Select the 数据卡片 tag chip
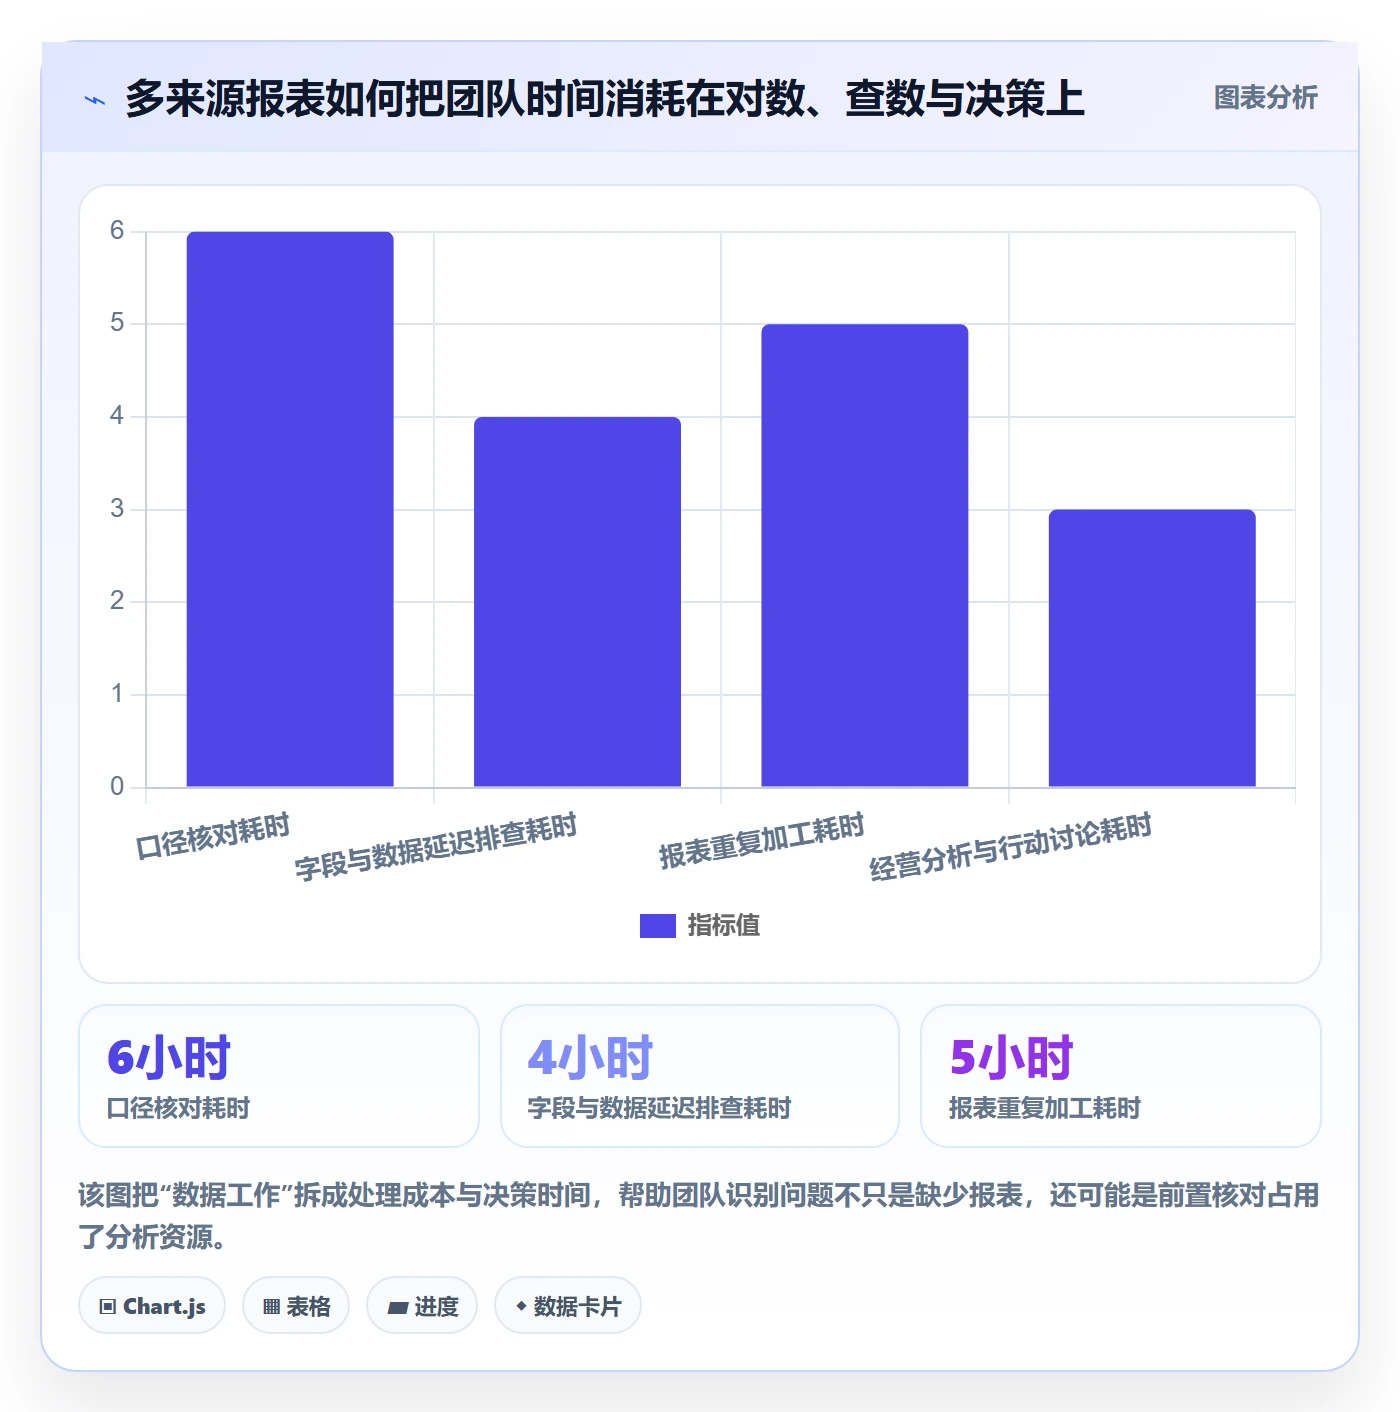Screen dimensions: 1400x1412 (x=568, y=1306)
